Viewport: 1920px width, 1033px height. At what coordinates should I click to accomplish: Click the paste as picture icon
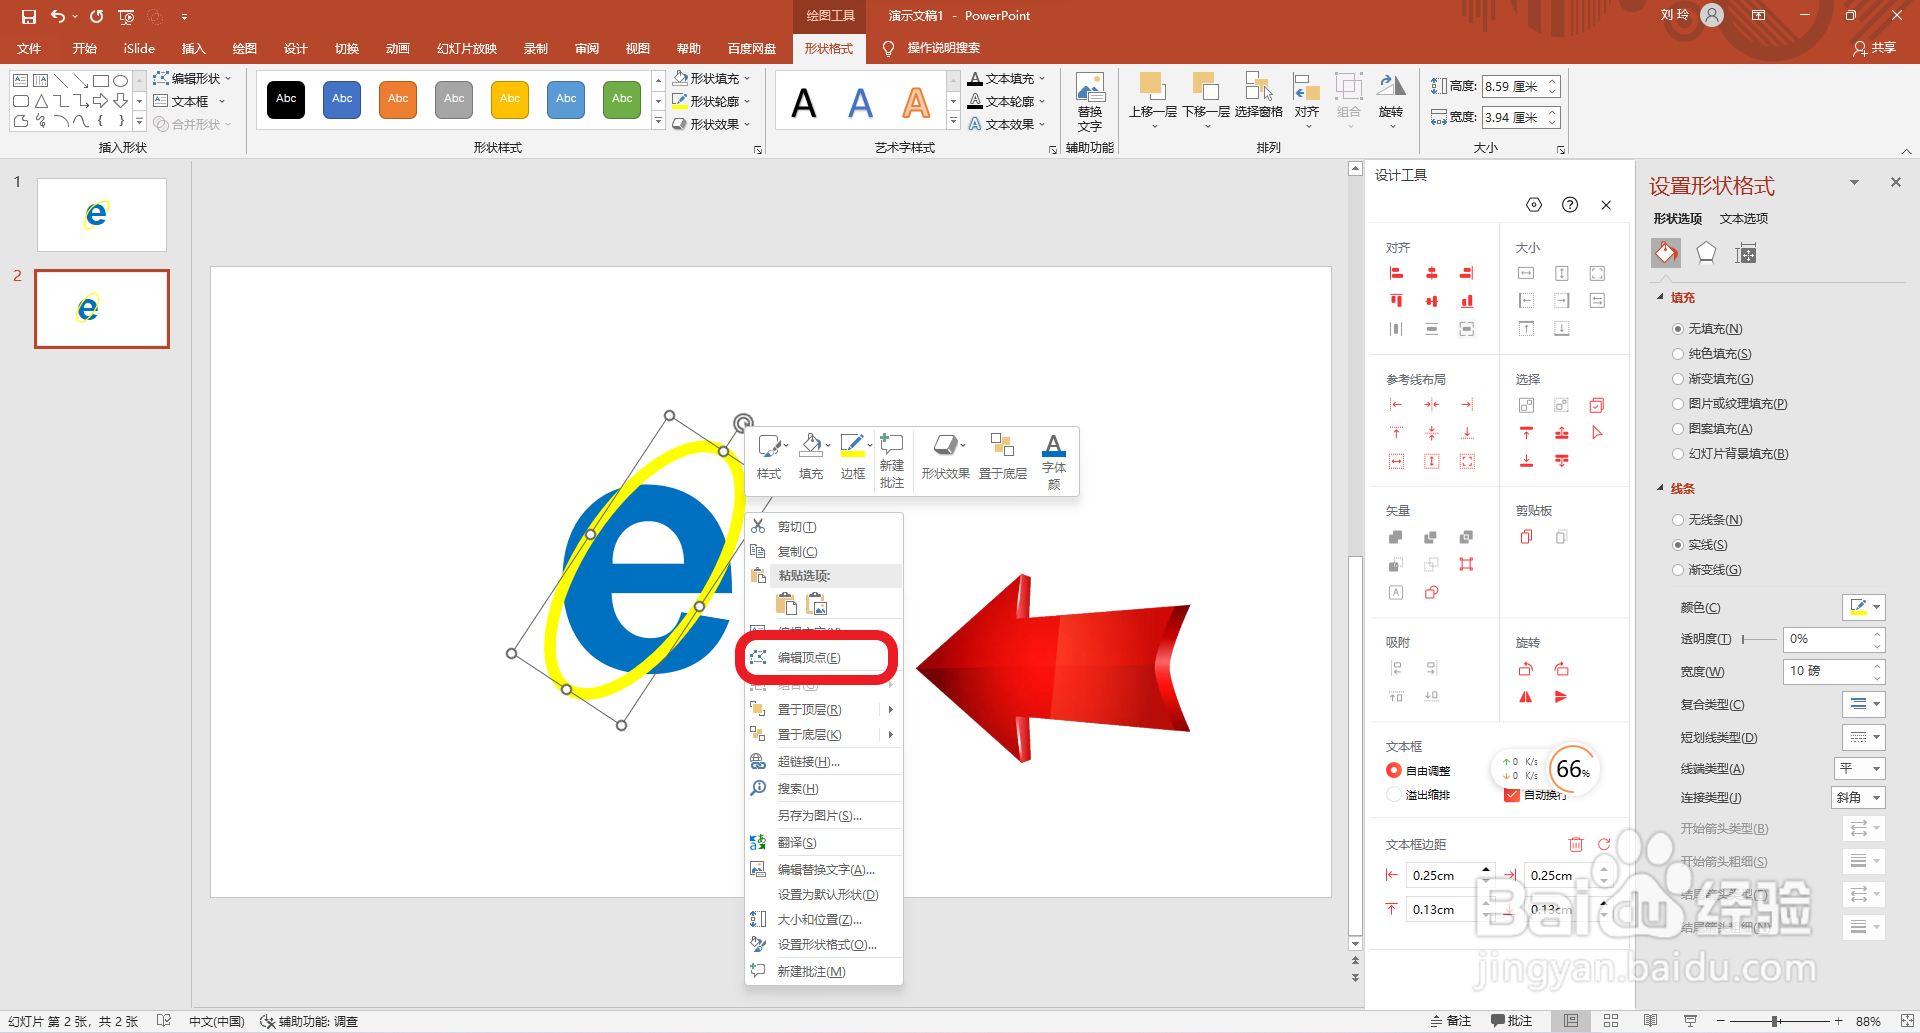[817, 604]
